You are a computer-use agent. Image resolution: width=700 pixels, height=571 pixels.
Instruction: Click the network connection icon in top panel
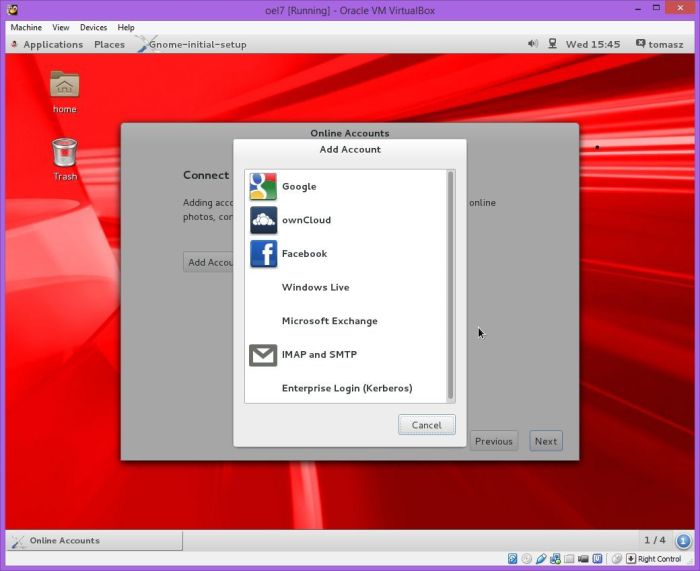coord(552,44)
